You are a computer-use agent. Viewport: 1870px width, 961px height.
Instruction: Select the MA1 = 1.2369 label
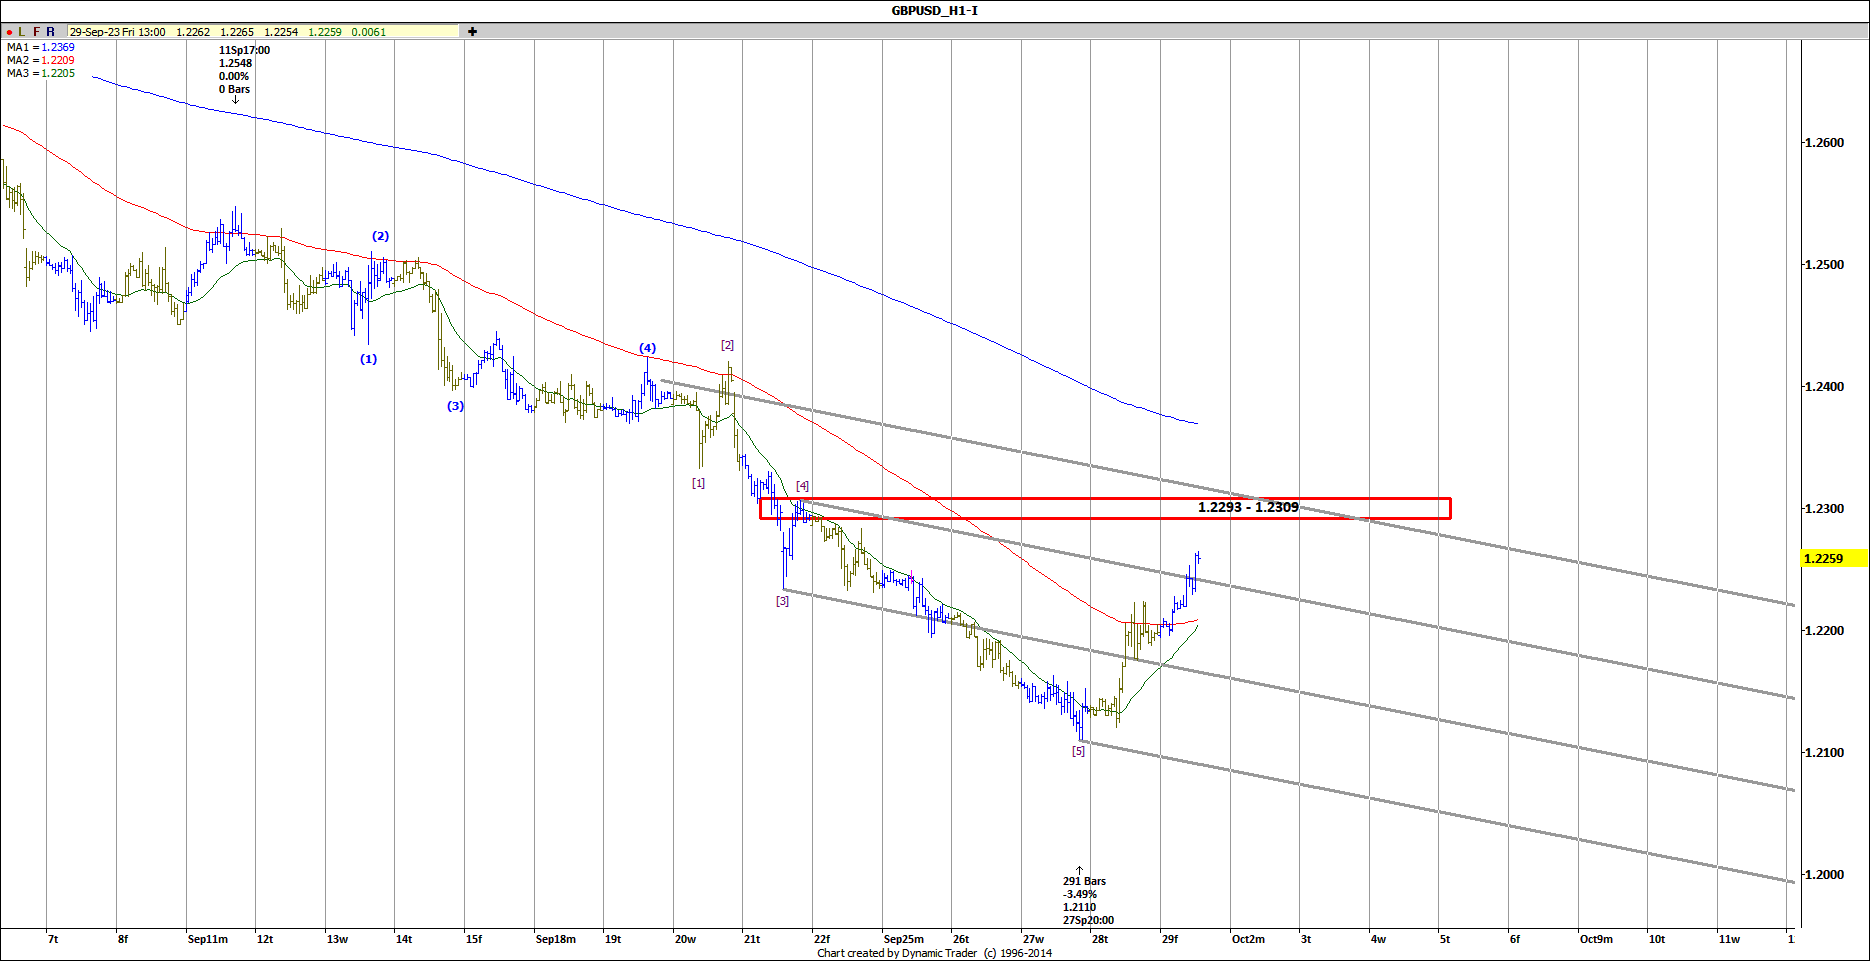(x=41, y=47)
